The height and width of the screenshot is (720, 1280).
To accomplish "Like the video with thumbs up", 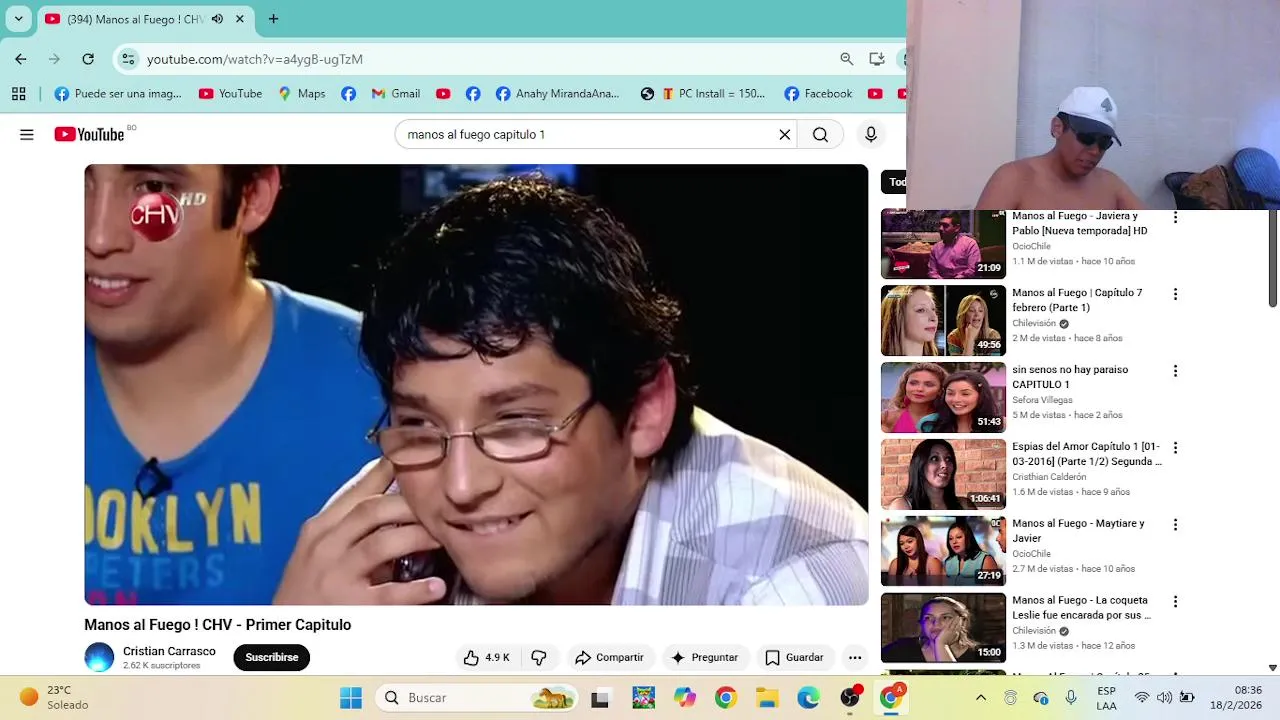I will pos(487,657).
